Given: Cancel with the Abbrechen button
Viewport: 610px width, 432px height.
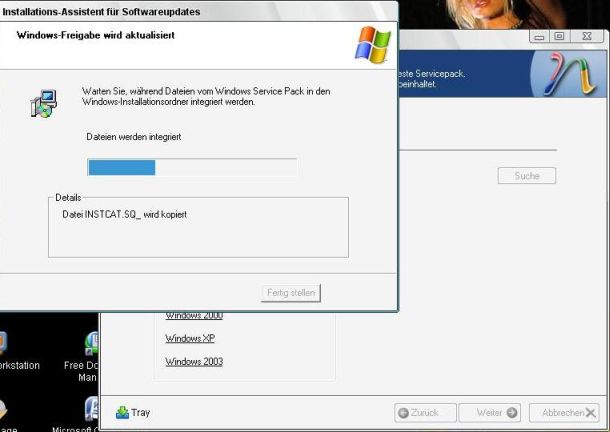Looking at the screenshot, I should 564,413.
